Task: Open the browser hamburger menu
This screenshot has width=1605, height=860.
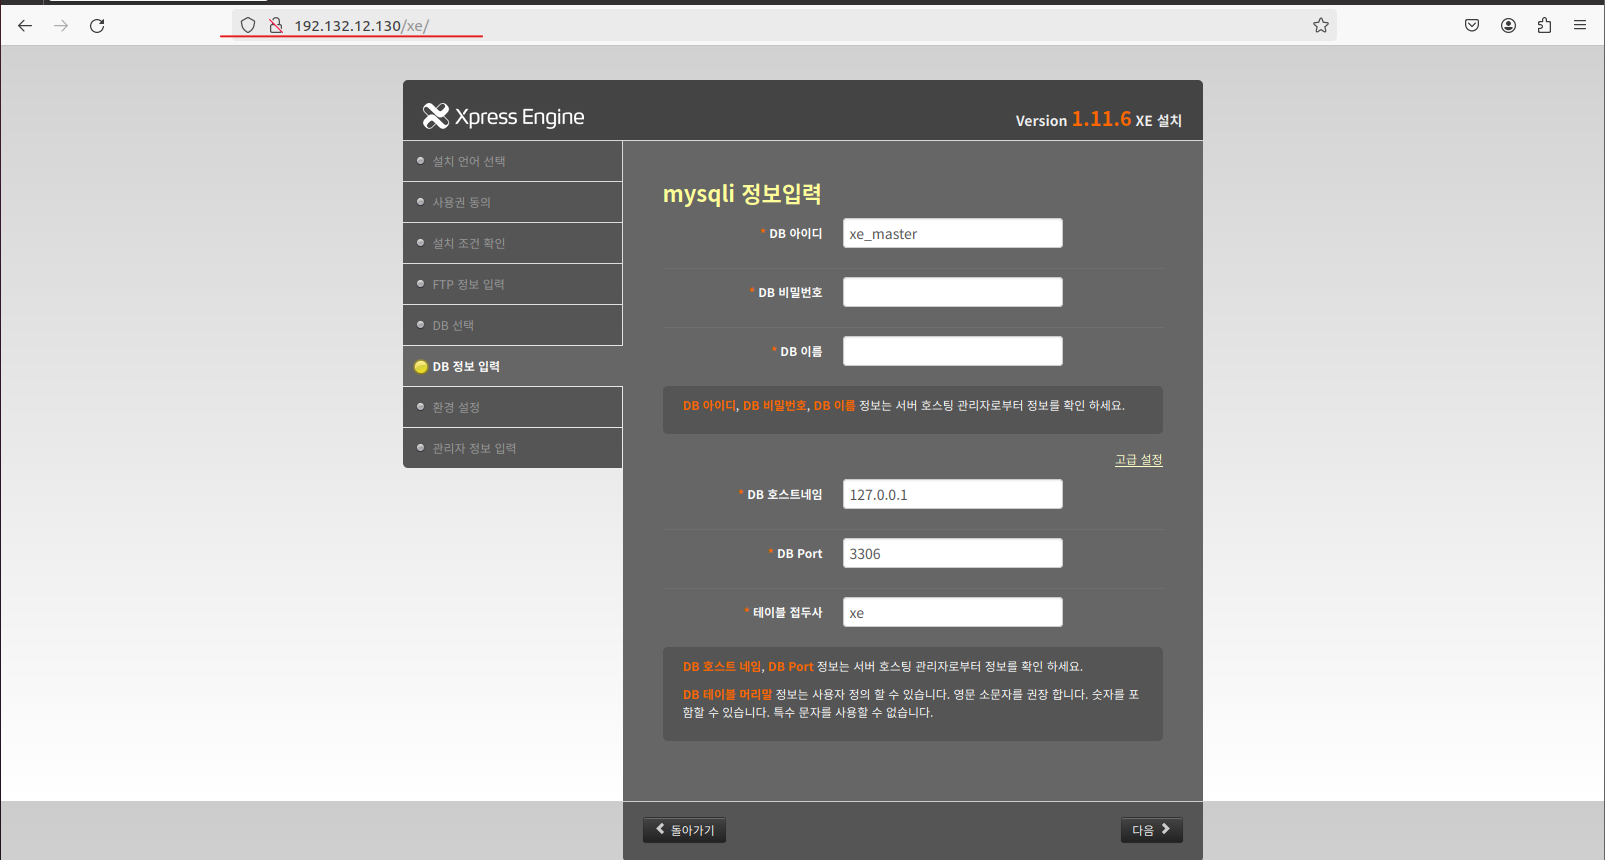Action: click(1580, 26)
